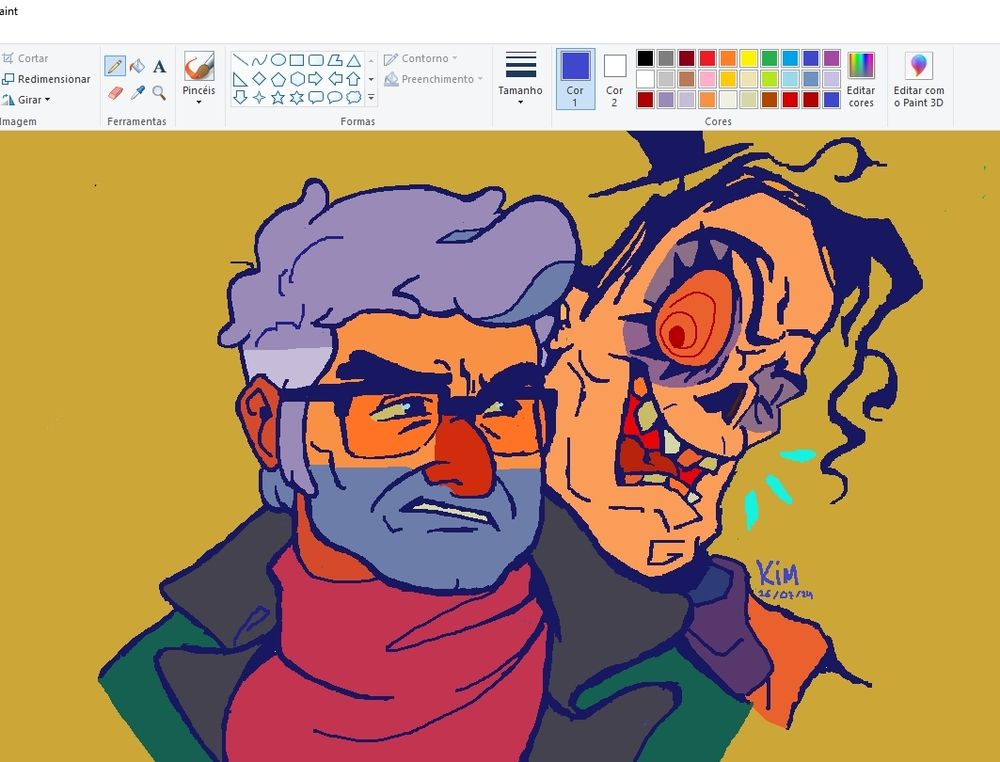Select the Color picker eyedropper tool
The width and height of the screenshot is (1000, 762).
pos(137,93)
